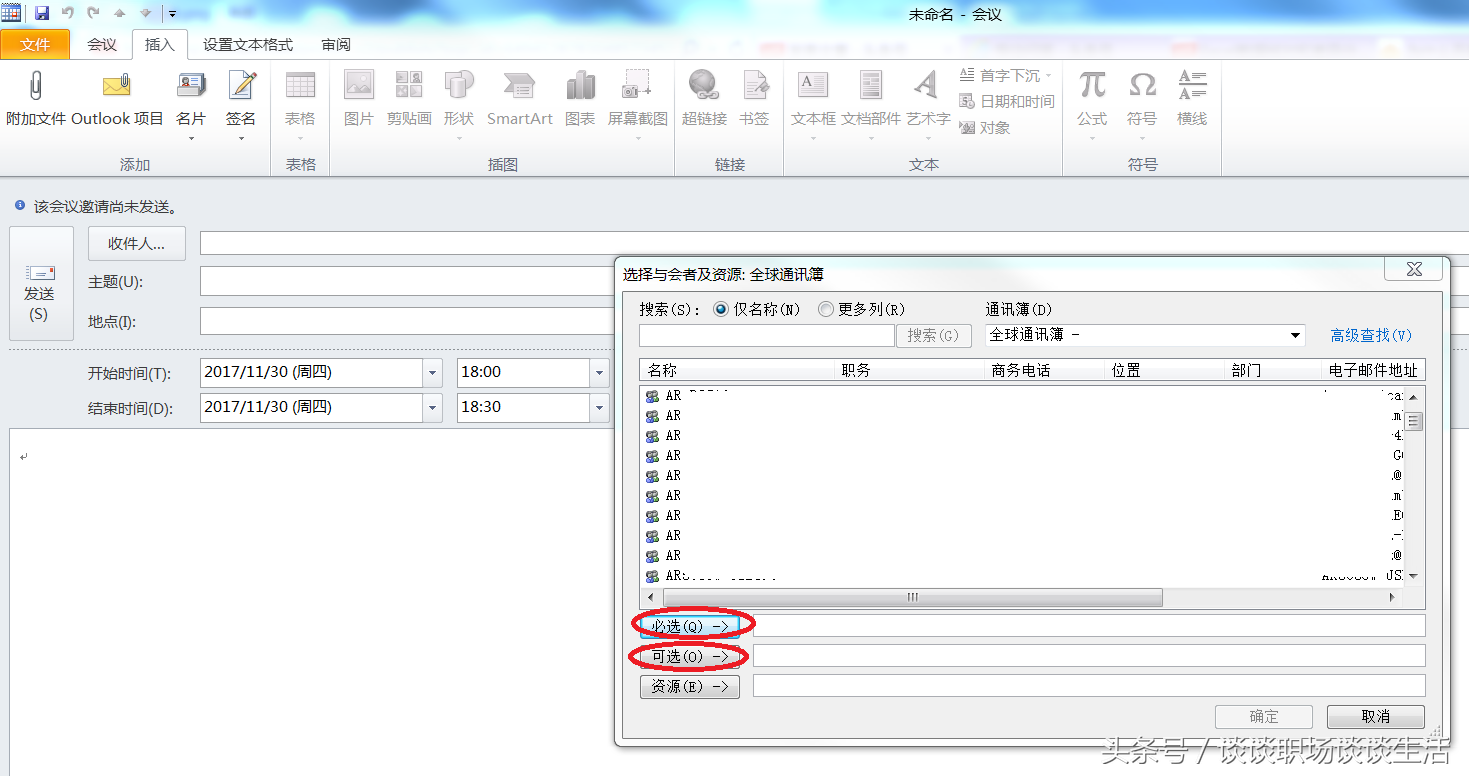
Task: Click the optional attendees text field
Action: coord(1089,656)
